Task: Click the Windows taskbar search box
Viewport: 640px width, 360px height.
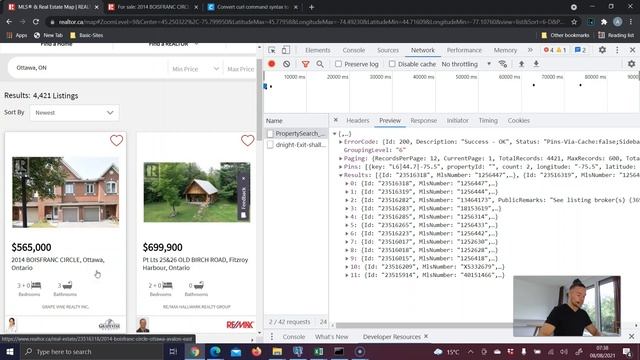Action: 92,351
